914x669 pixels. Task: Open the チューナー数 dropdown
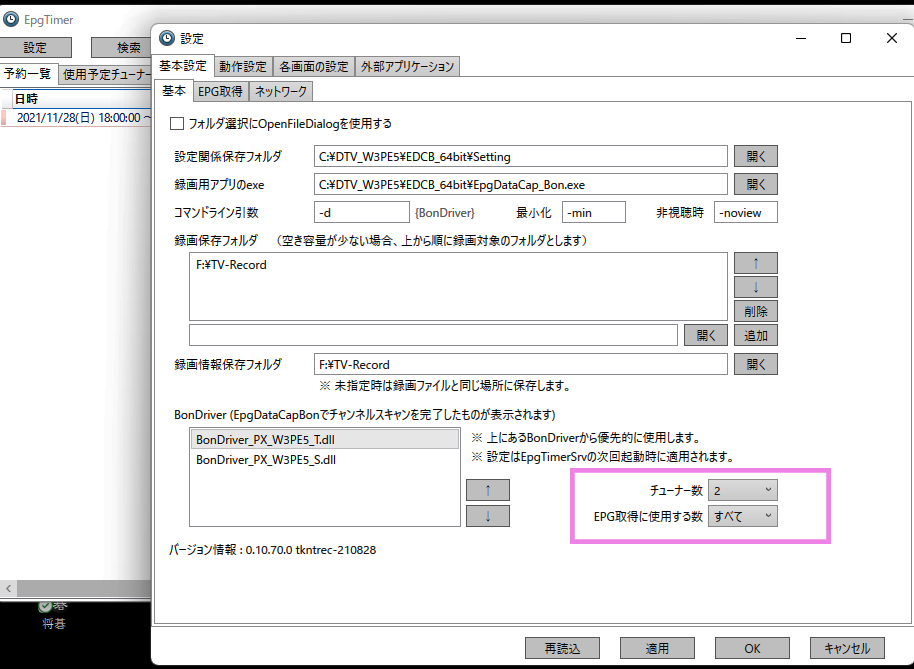pos(743,490)
